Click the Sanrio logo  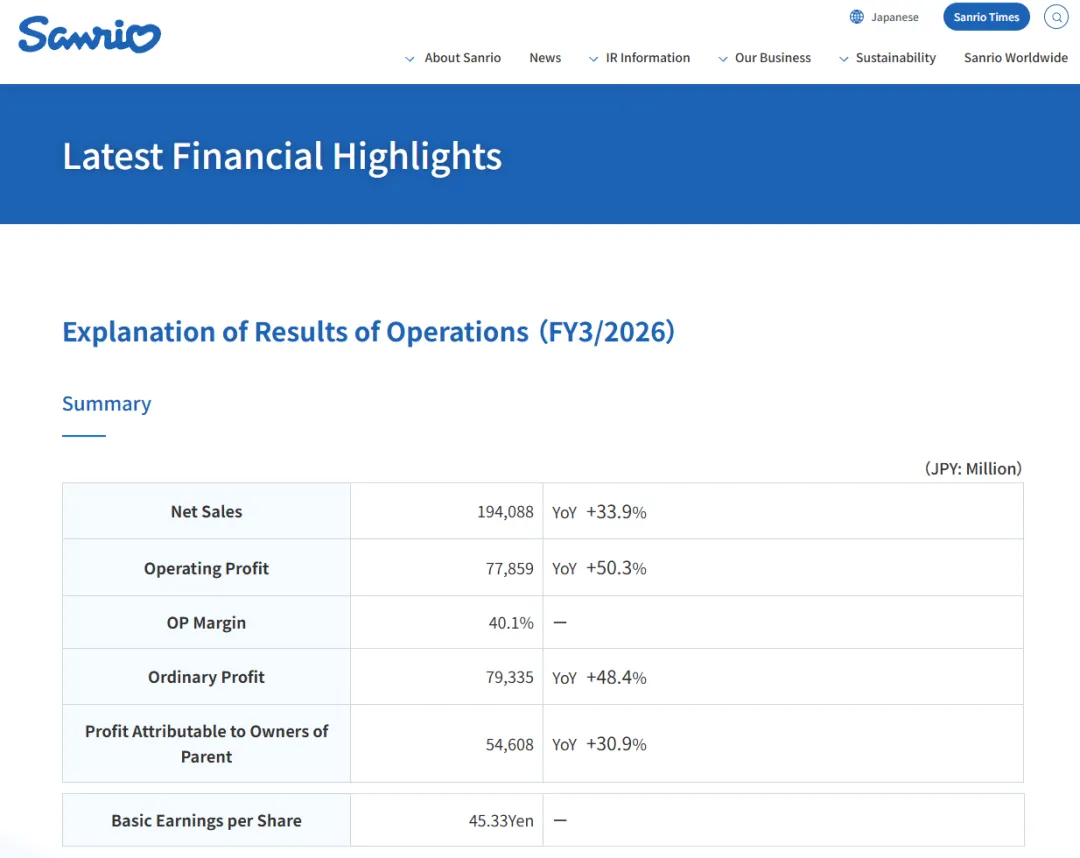[90, 35]
